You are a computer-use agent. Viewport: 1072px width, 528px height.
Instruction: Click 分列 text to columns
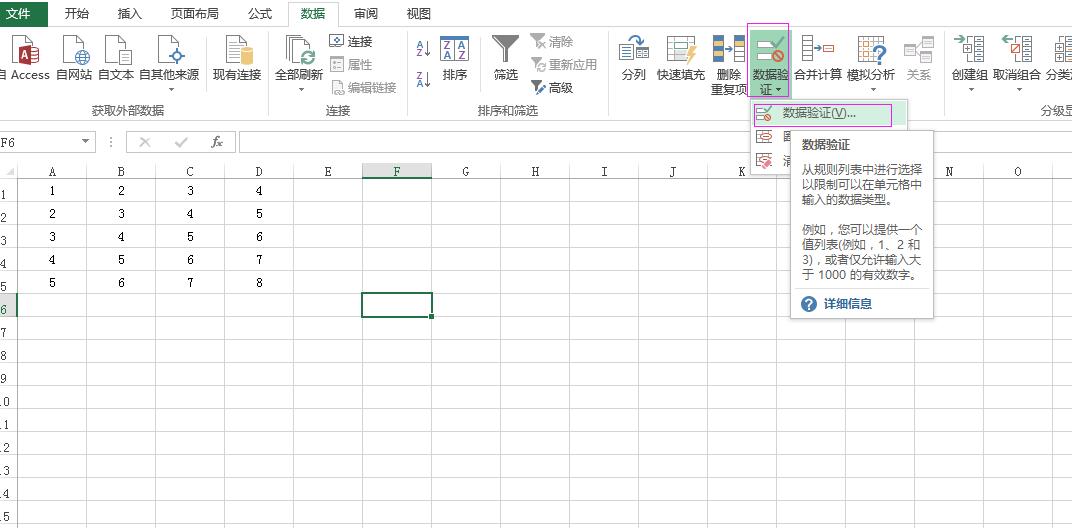tap(634, 58)
